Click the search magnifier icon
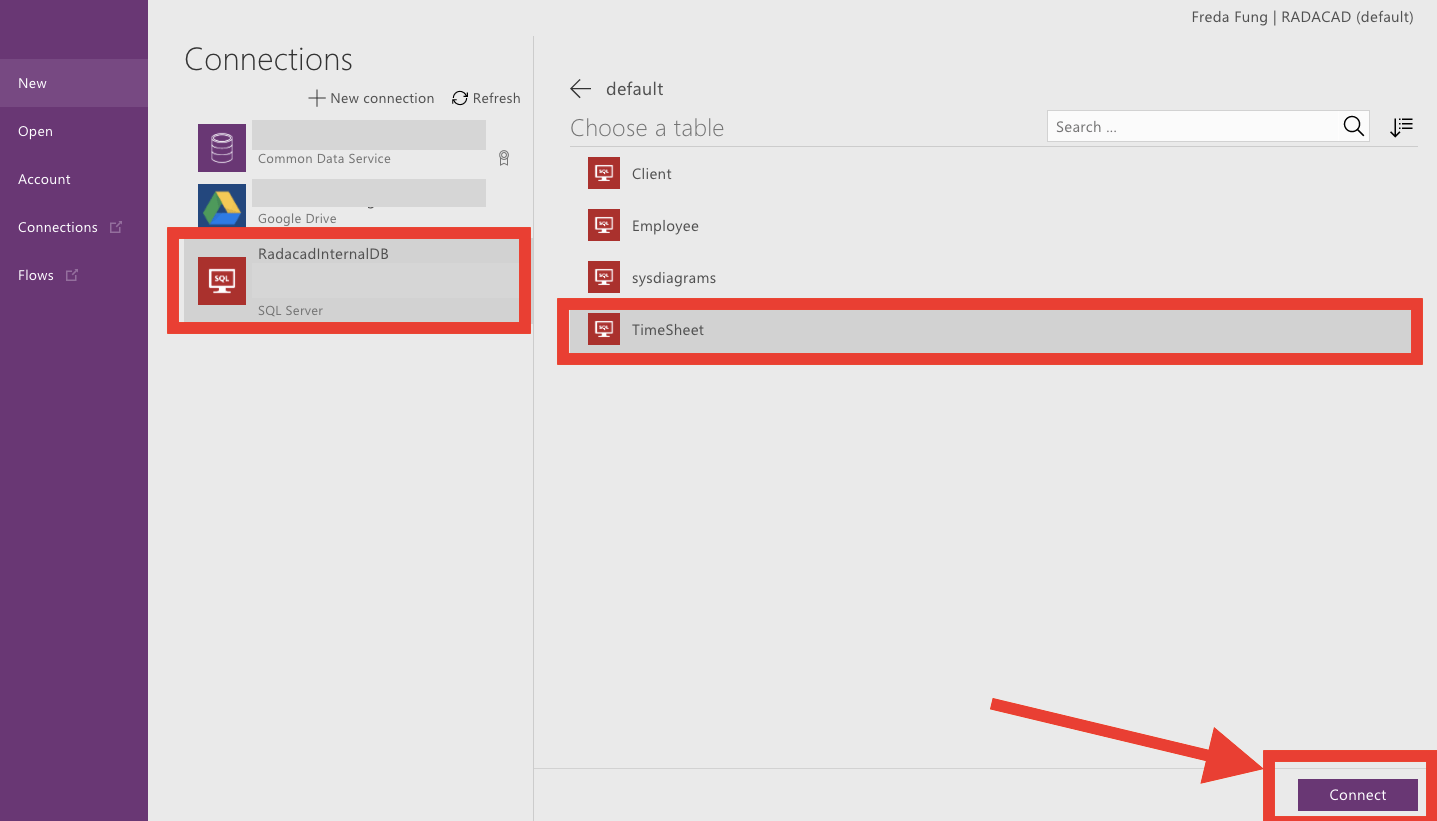The image size is (1437, 821). pos(1352,126)
